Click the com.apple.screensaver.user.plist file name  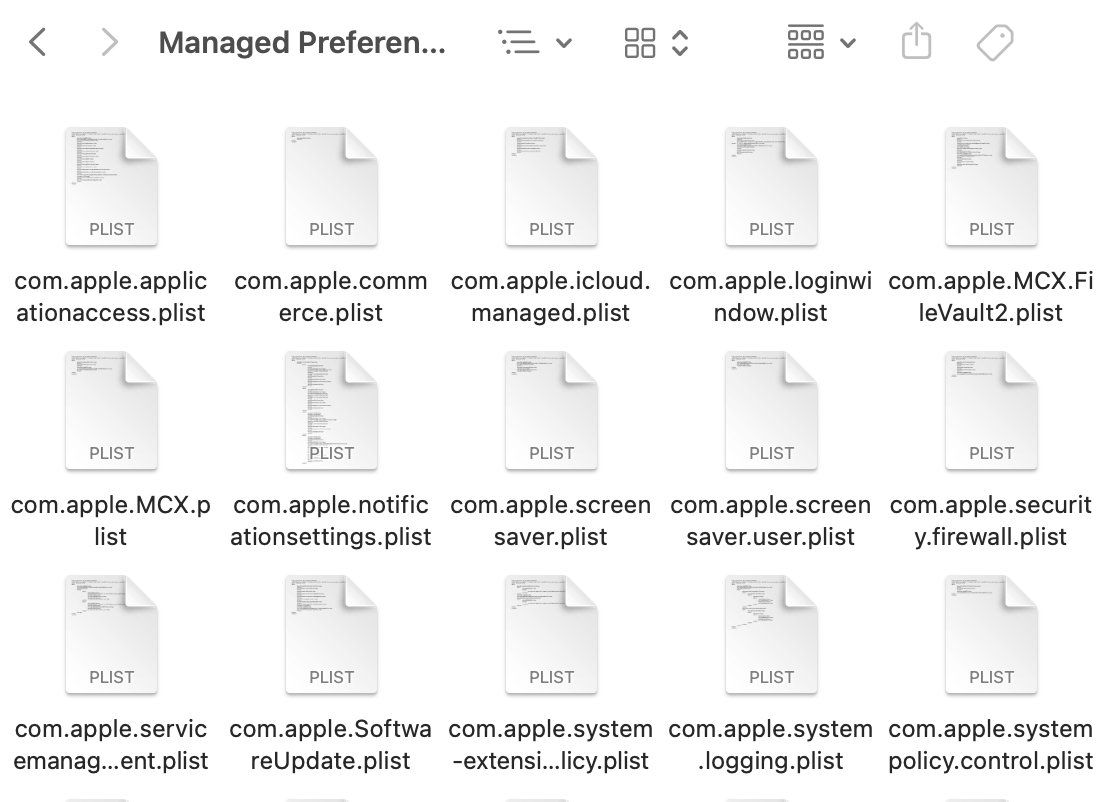click(x=771, y=520)
